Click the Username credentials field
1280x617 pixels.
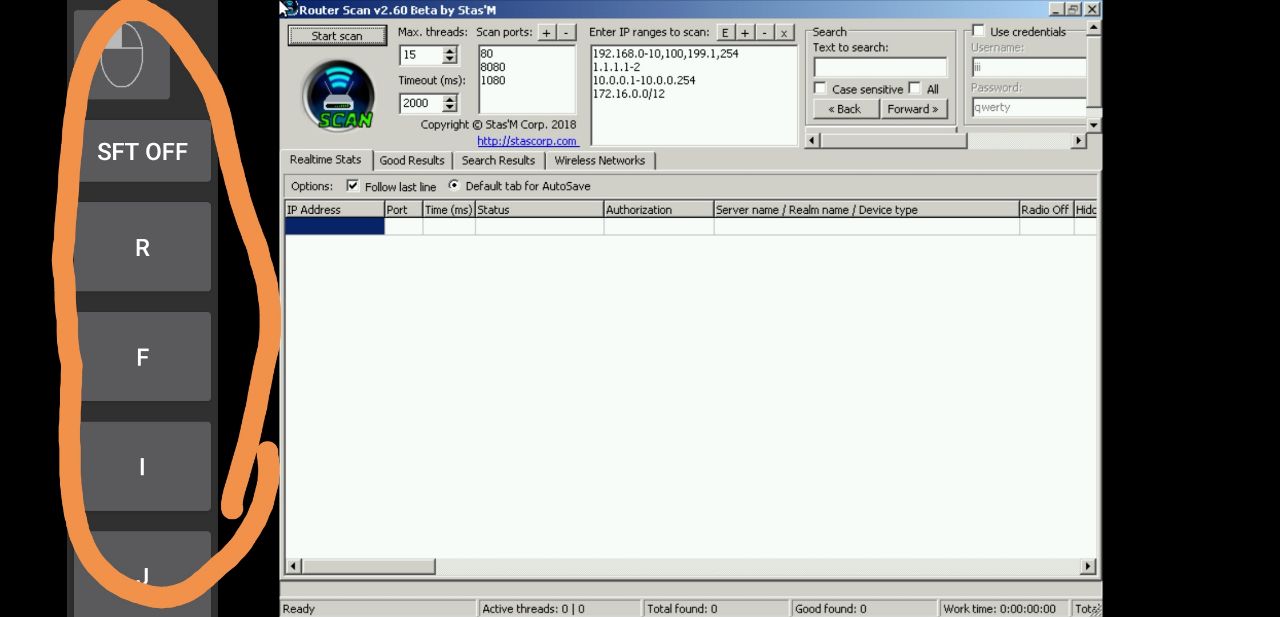[1029, 67]
